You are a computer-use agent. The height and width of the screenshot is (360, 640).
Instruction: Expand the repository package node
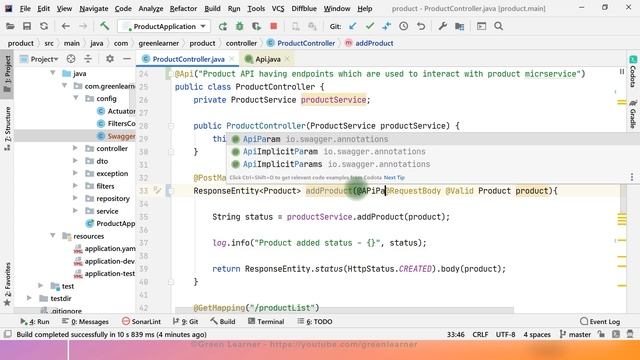pyautogui.click(x=76, y=198)
